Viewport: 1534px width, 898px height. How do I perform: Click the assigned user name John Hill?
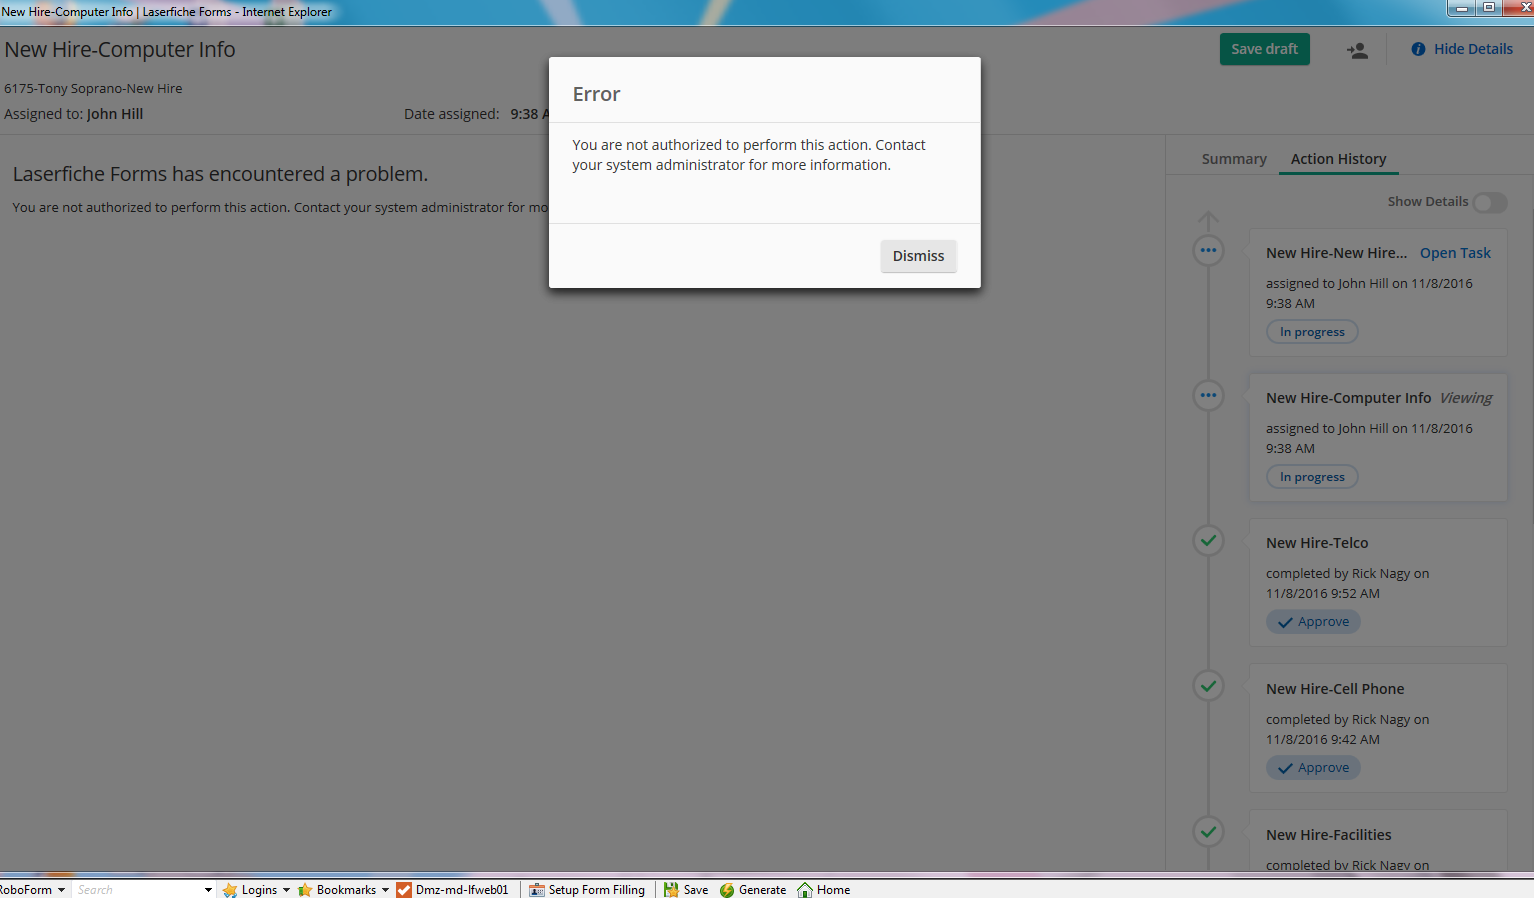[x=115, y=114]
